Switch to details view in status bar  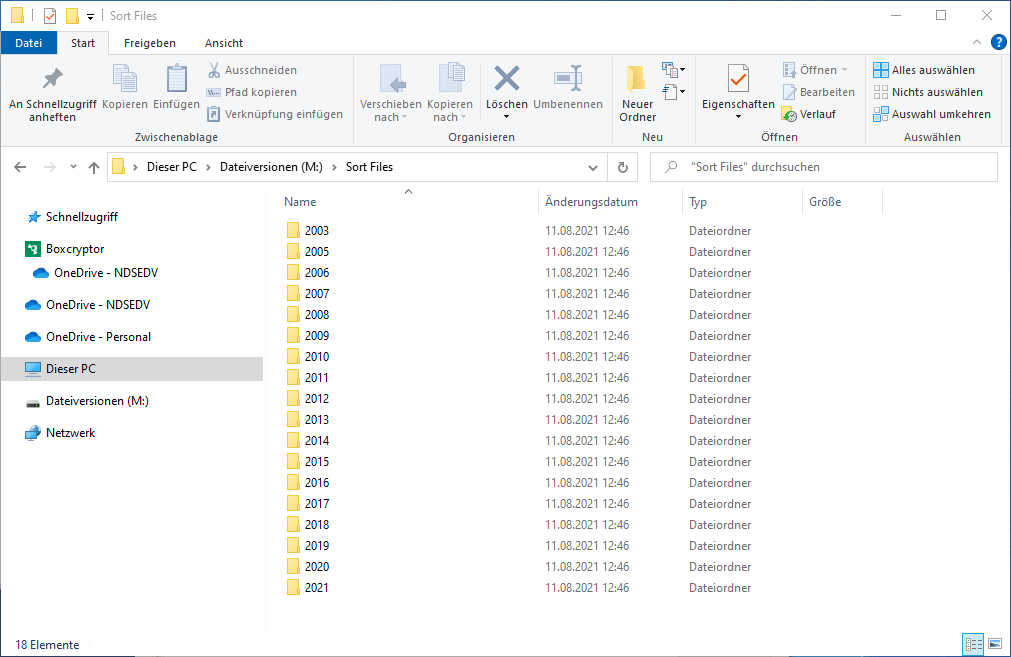(973, 644)
